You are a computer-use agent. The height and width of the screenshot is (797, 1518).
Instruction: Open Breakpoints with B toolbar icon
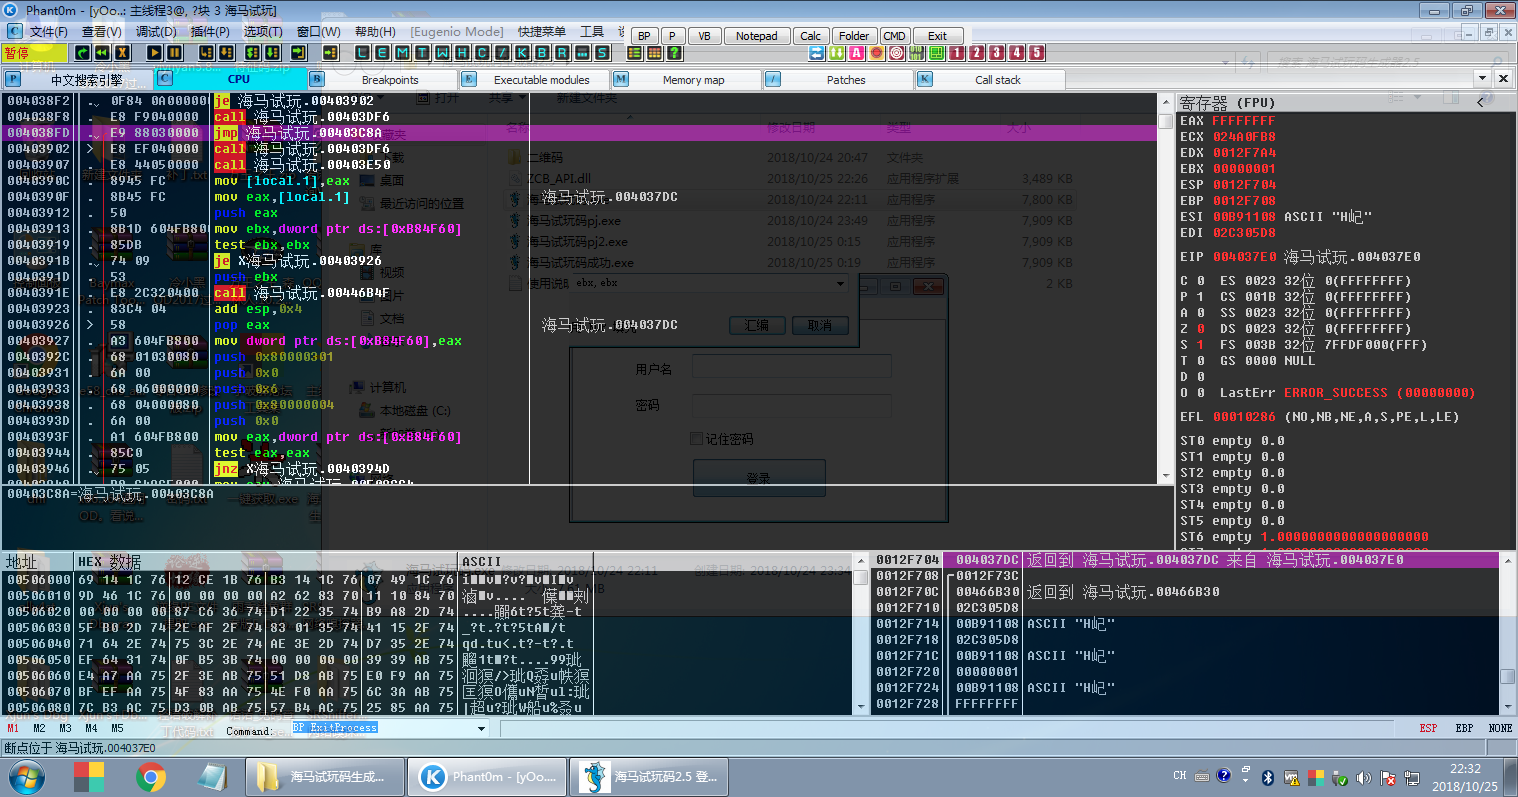point(541,52)
